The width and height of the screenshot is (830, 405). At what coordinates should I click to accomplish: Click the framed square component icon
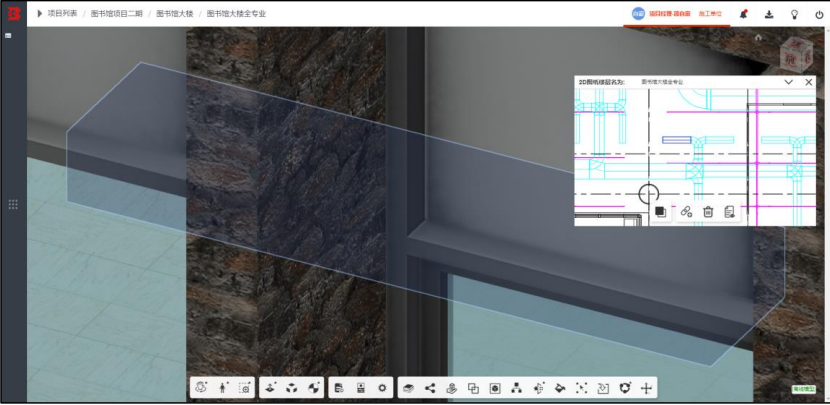495,388
